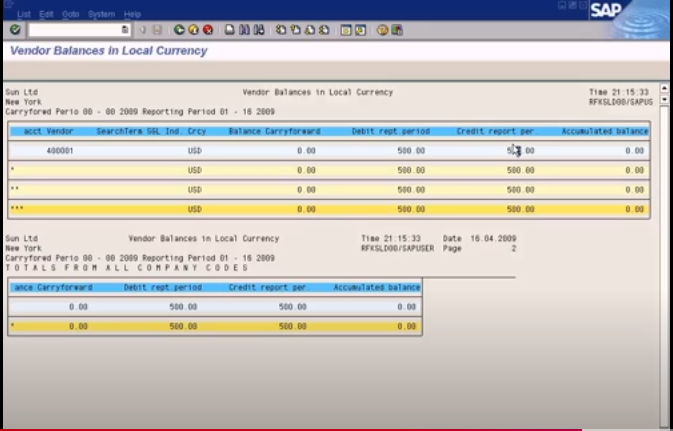
Task: Click the 'Date 16.04.2009' text
Action: (x=480, y=238)
